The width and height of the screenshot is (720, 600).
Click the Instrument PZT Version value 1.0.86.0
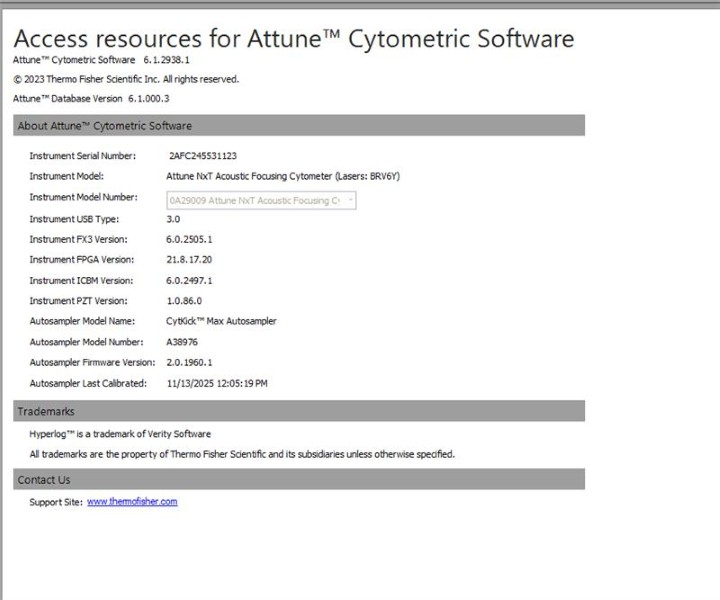[x=186, y=301]
